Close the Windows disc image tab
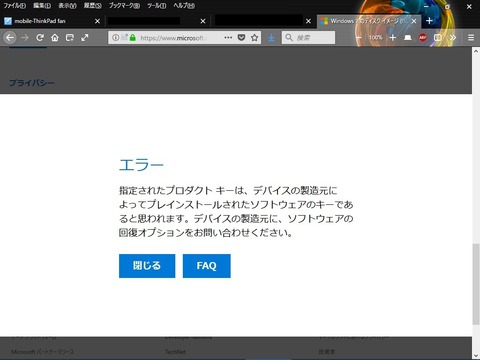This screenshot has height=360, width=480. 414,21
